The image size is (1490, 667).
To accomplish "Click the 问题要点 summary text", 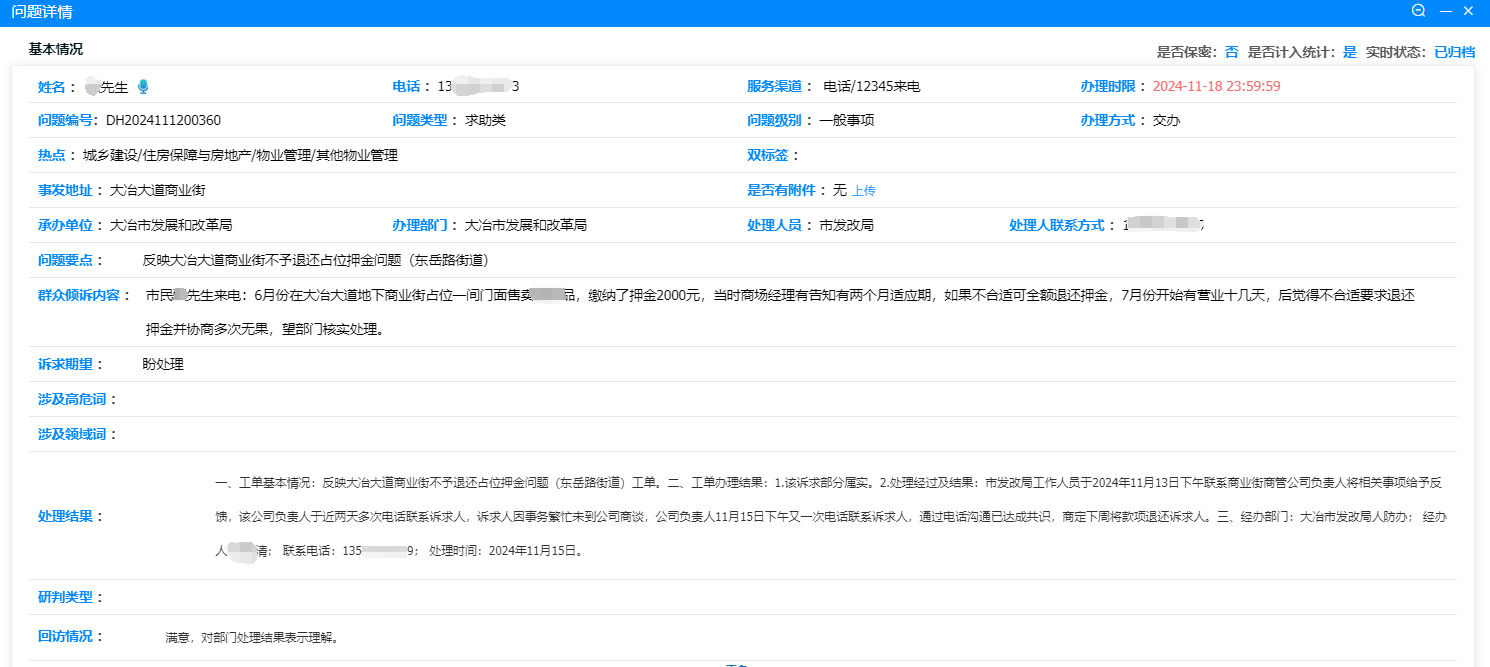I will (x=315, y=260).
